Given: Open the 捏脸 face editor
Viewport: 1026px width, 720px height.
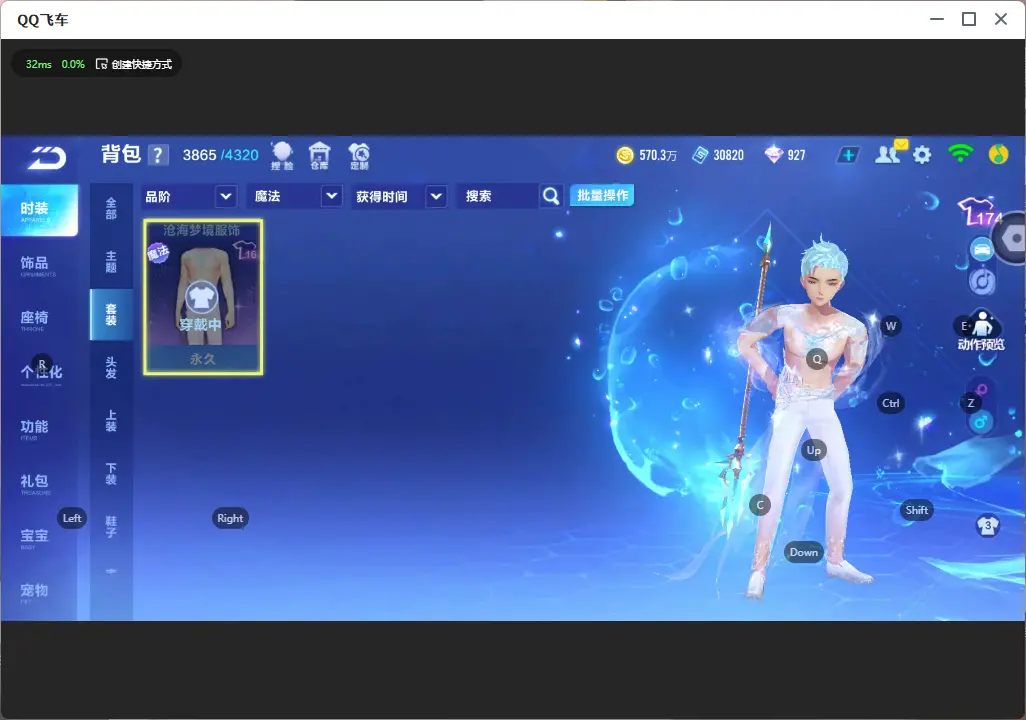Looking at the screenshot, I should [282, 156].
